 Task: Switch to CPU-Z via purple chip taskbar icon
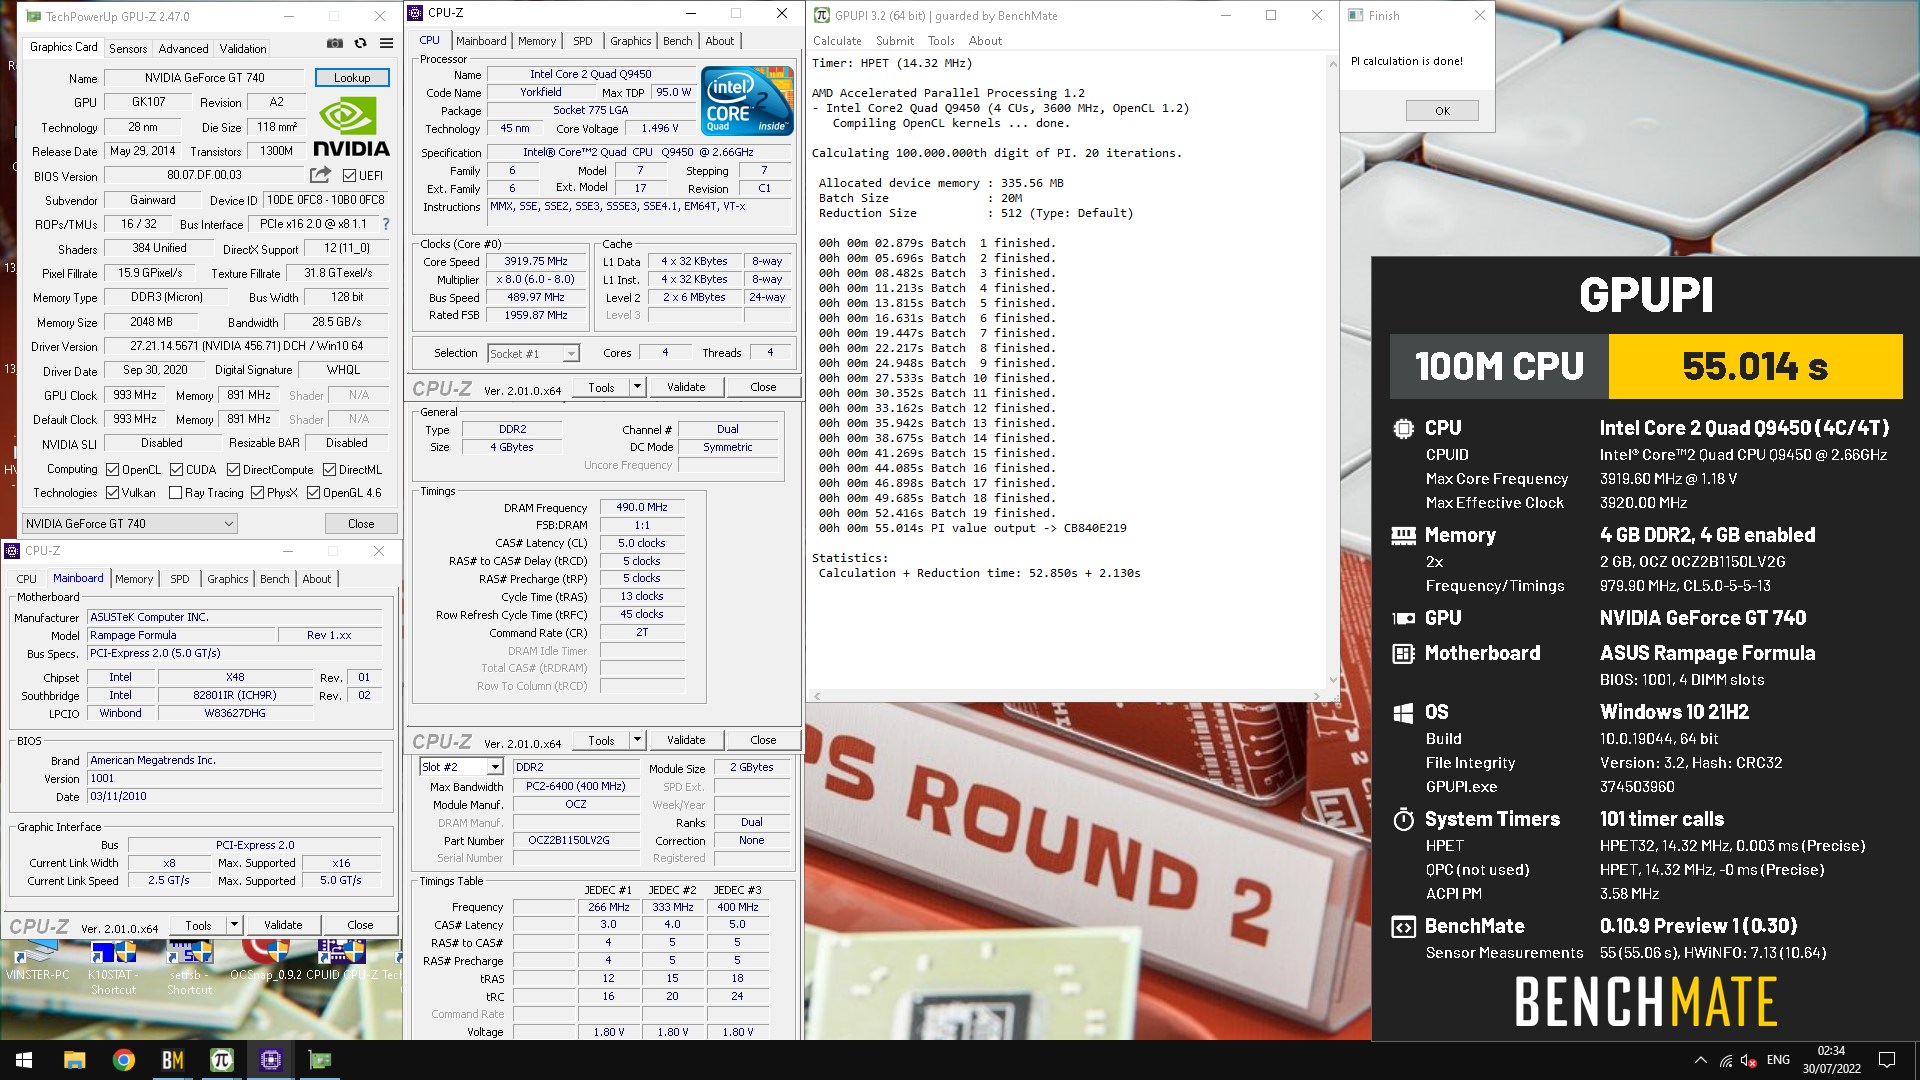(270, 1060)
